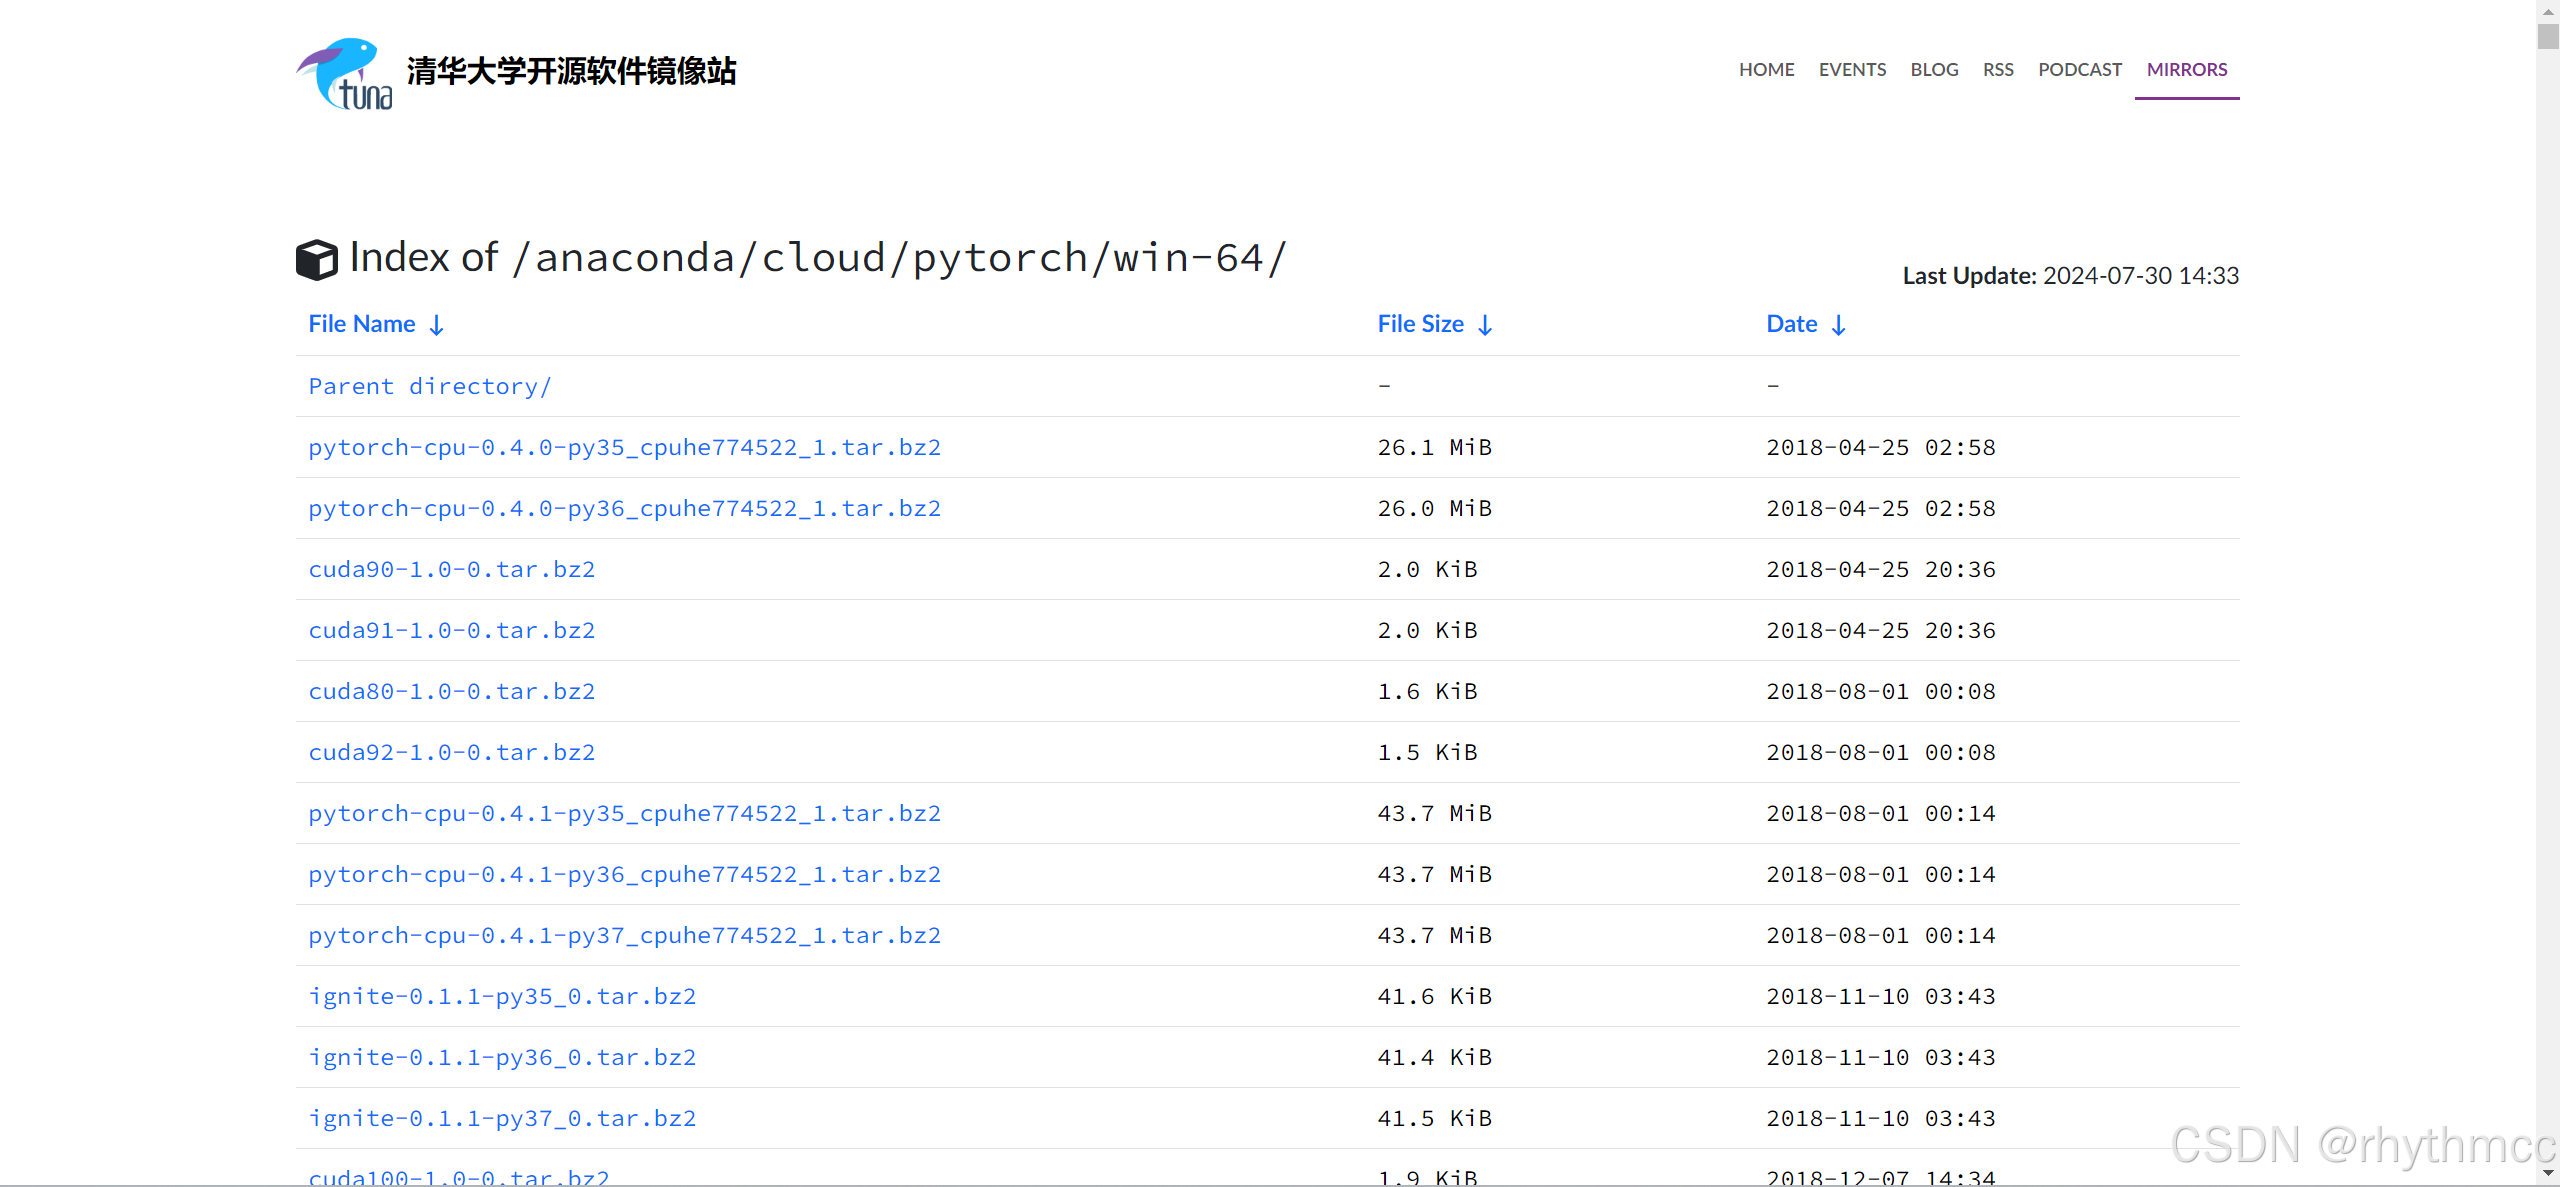Open the MIRRORS navigation tab
Viewport: 2560px width, 1187px height.
pyautogui.click(x=2186, y=70)
